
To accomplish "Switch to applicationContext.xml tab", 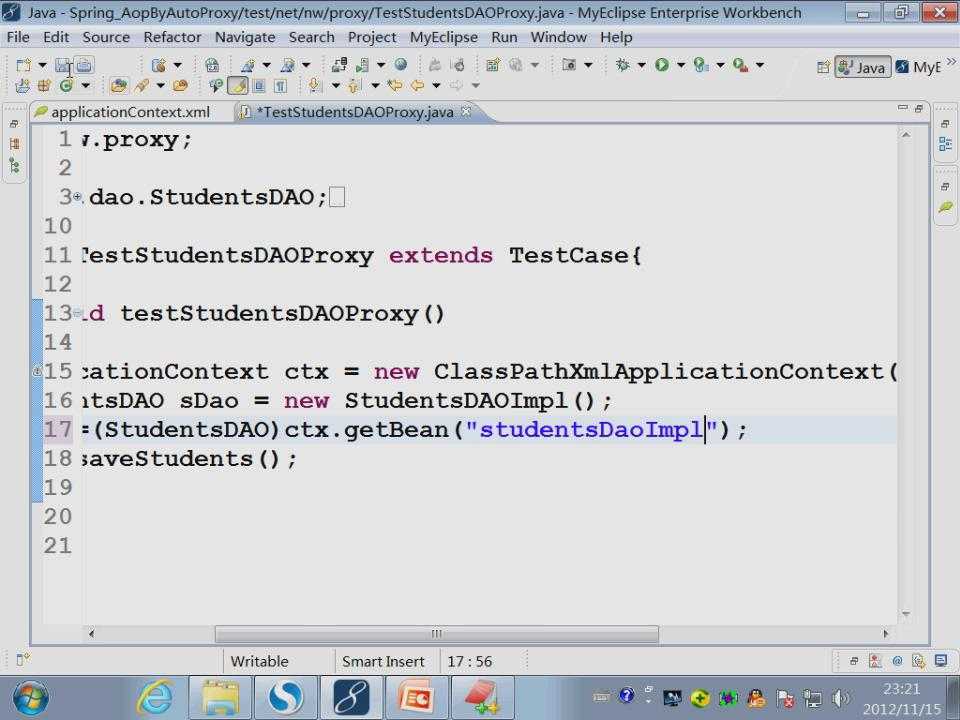I will click(x=130, y=112).
